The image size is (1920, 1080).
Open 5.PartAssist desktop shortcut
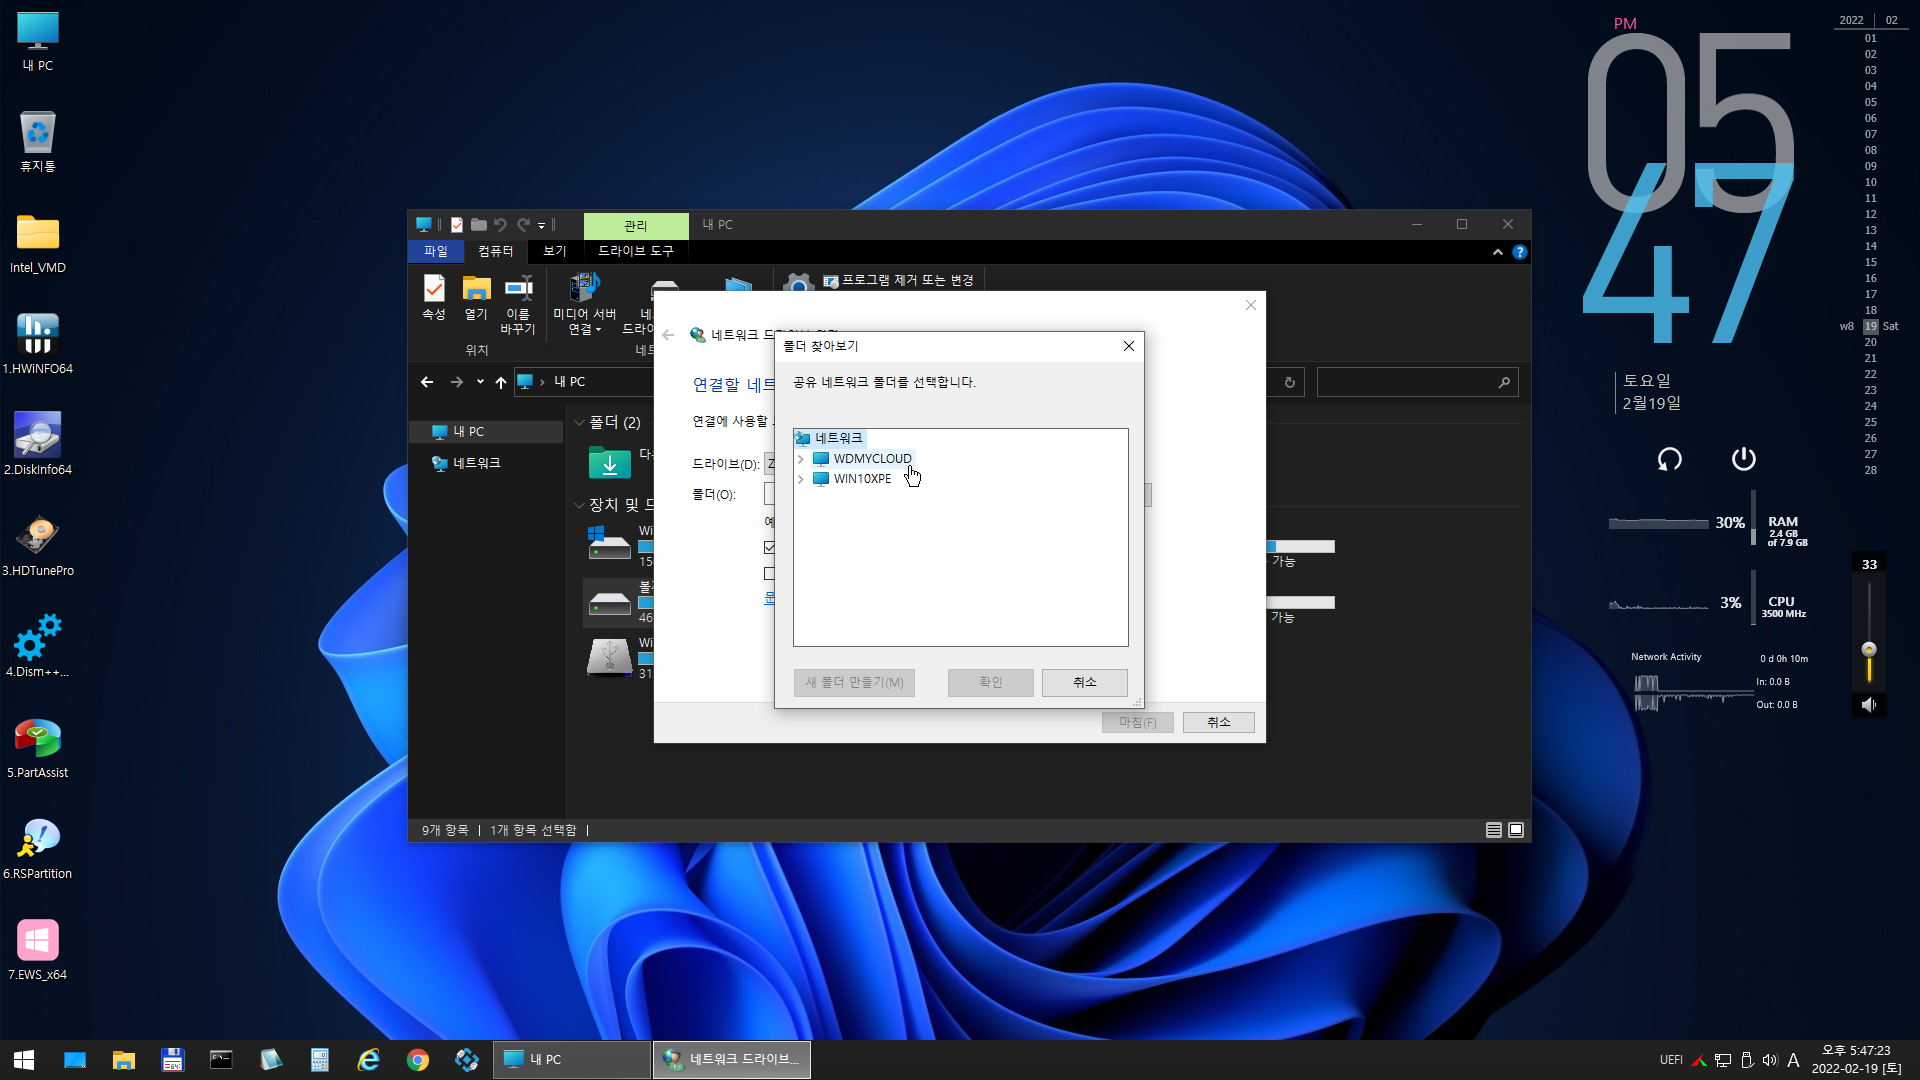click(x=38, y=747)
